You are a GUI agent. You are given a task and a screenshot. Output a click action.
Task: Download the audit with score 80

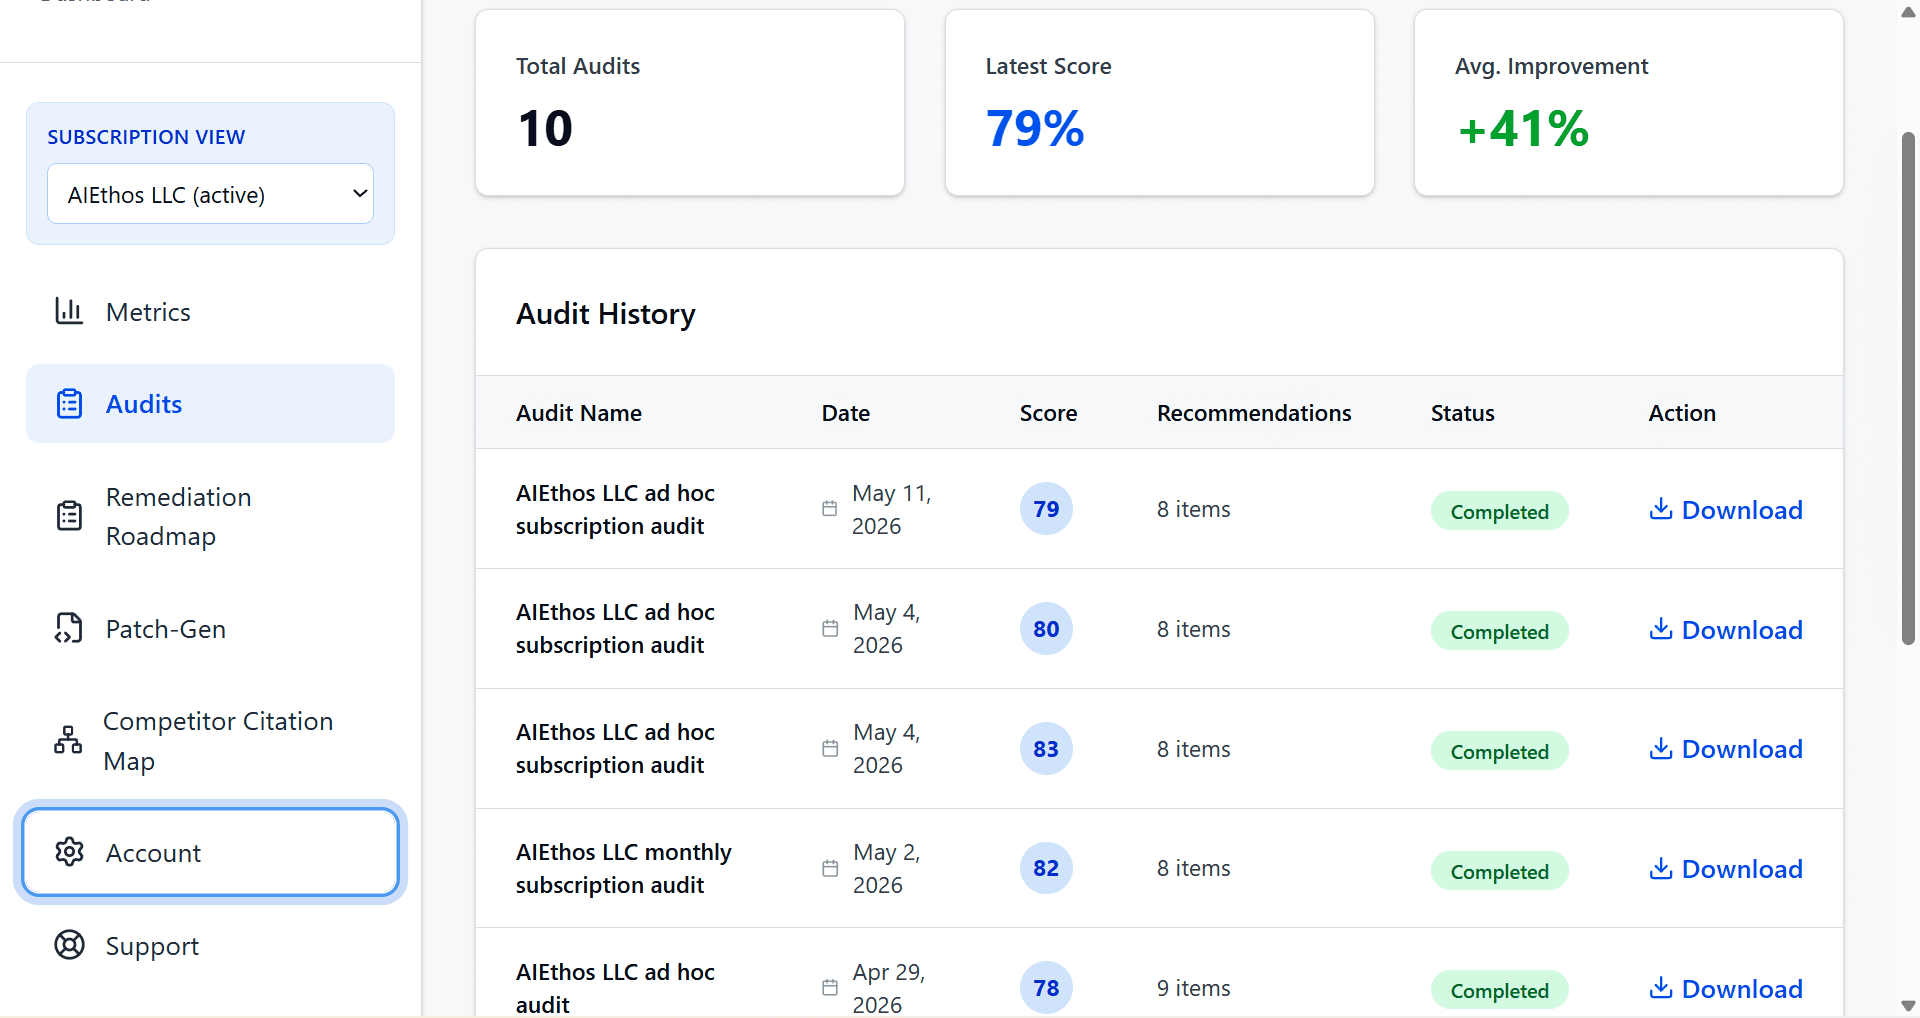coord(1726,630)
